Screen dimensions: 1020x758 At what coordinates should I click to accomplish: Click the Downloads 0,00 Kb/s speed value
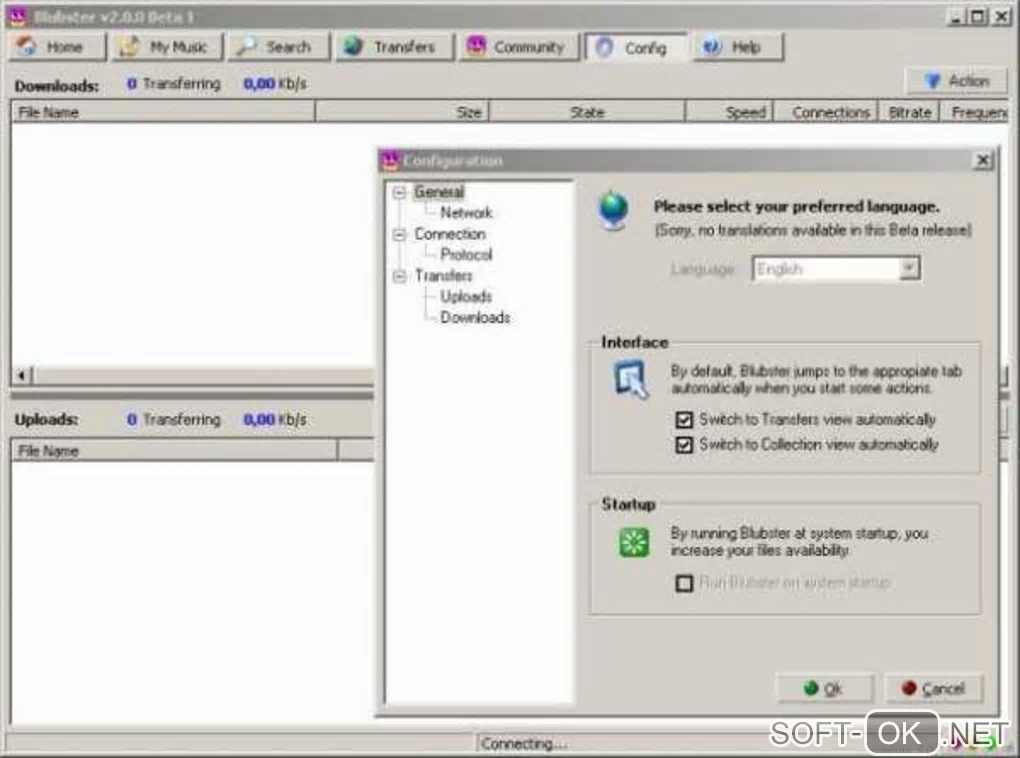tap(275, 84)
